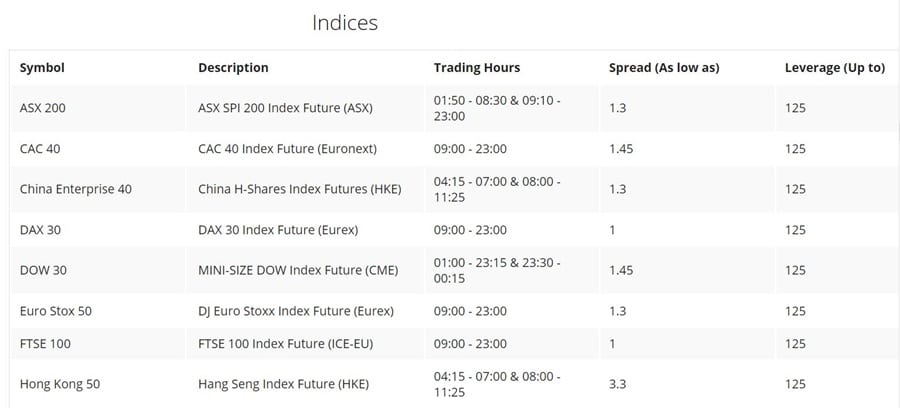Select the Euro Stox 50 symbol
900x408 pixels.
point(56,311)
